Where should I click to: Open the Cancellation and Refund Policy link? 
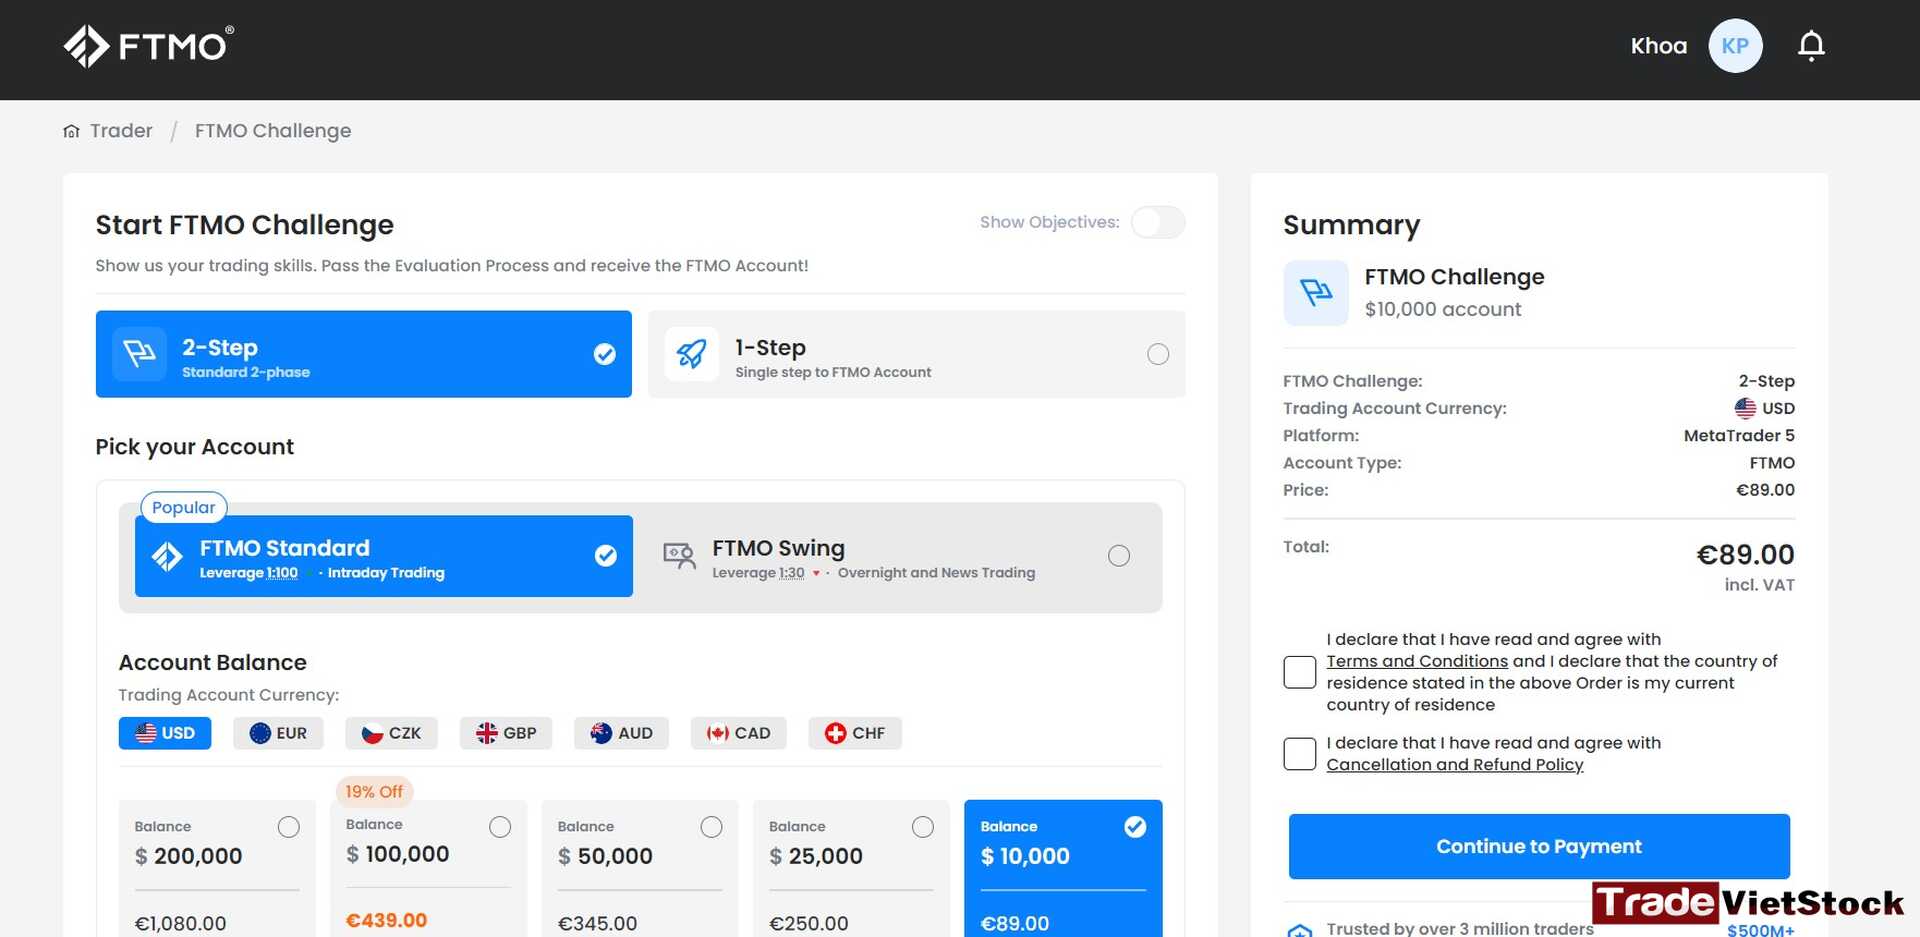click(x=1455, y=765)
